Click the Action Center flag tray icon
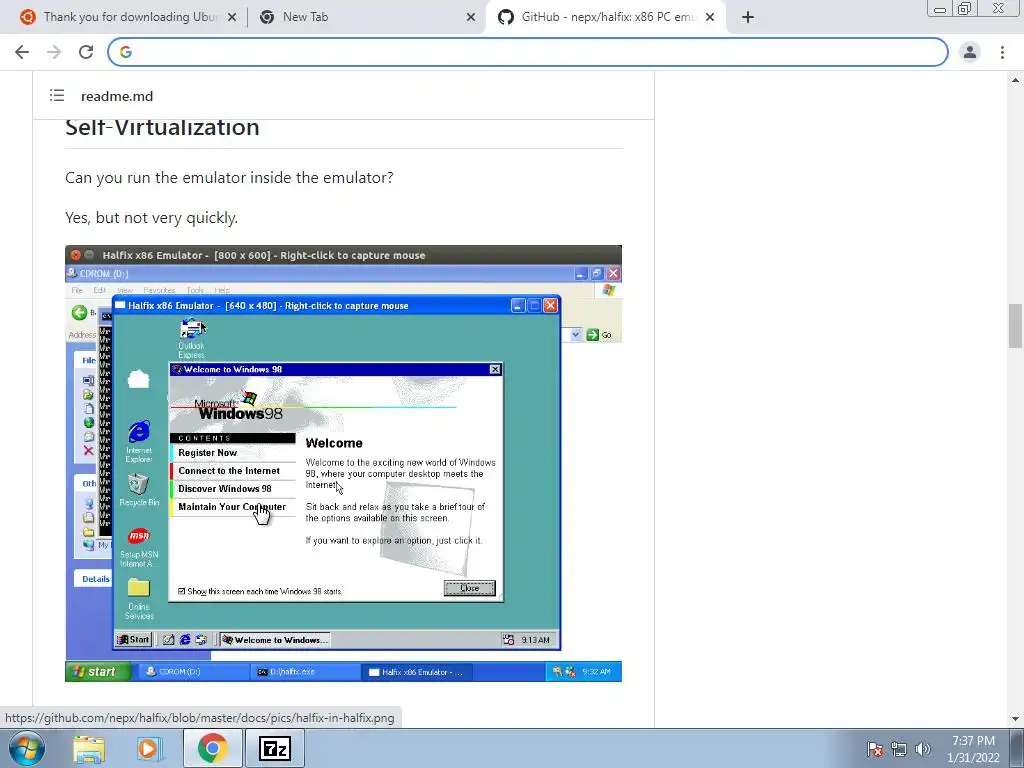This screenshot has height=768, width=1024. [875, 749]
